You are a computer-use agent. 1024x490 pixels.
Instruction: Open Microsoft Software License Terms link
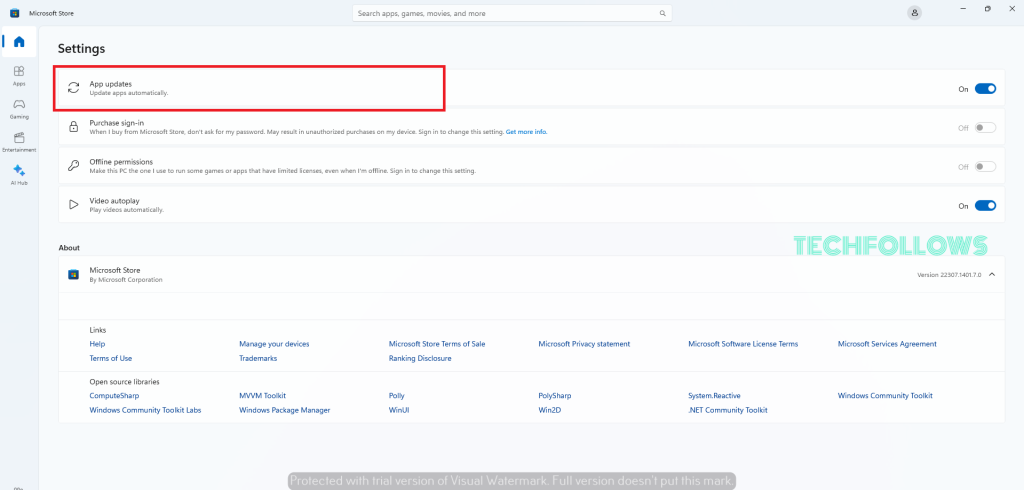[743, 344]
